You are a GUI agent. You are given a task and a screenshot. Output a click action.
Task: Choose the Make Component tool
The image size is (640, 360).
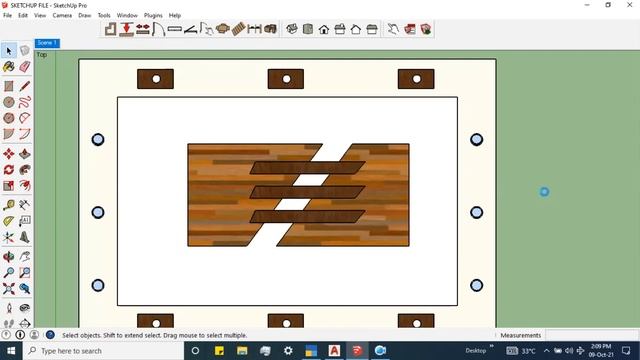point(24,51)
